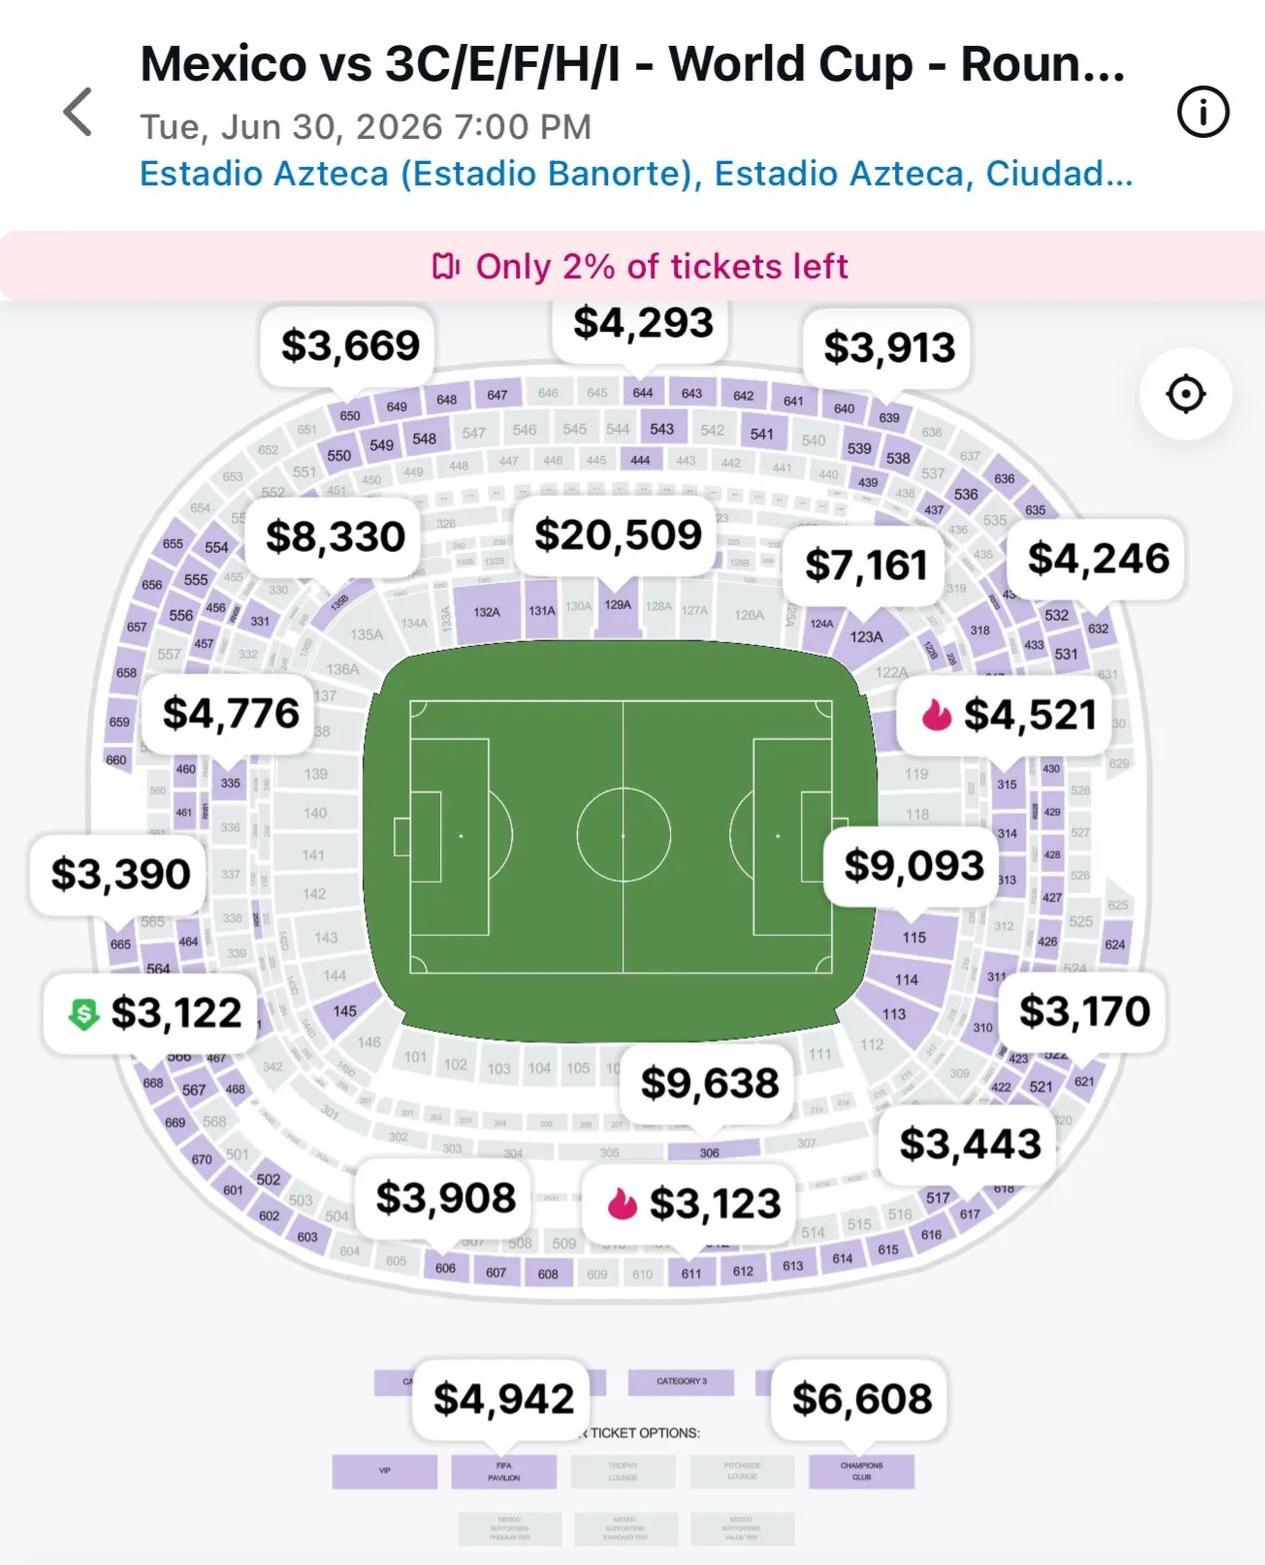Tap the flame icon on $3,123 price
1265x1565 pixels.
click(623, 1203)
